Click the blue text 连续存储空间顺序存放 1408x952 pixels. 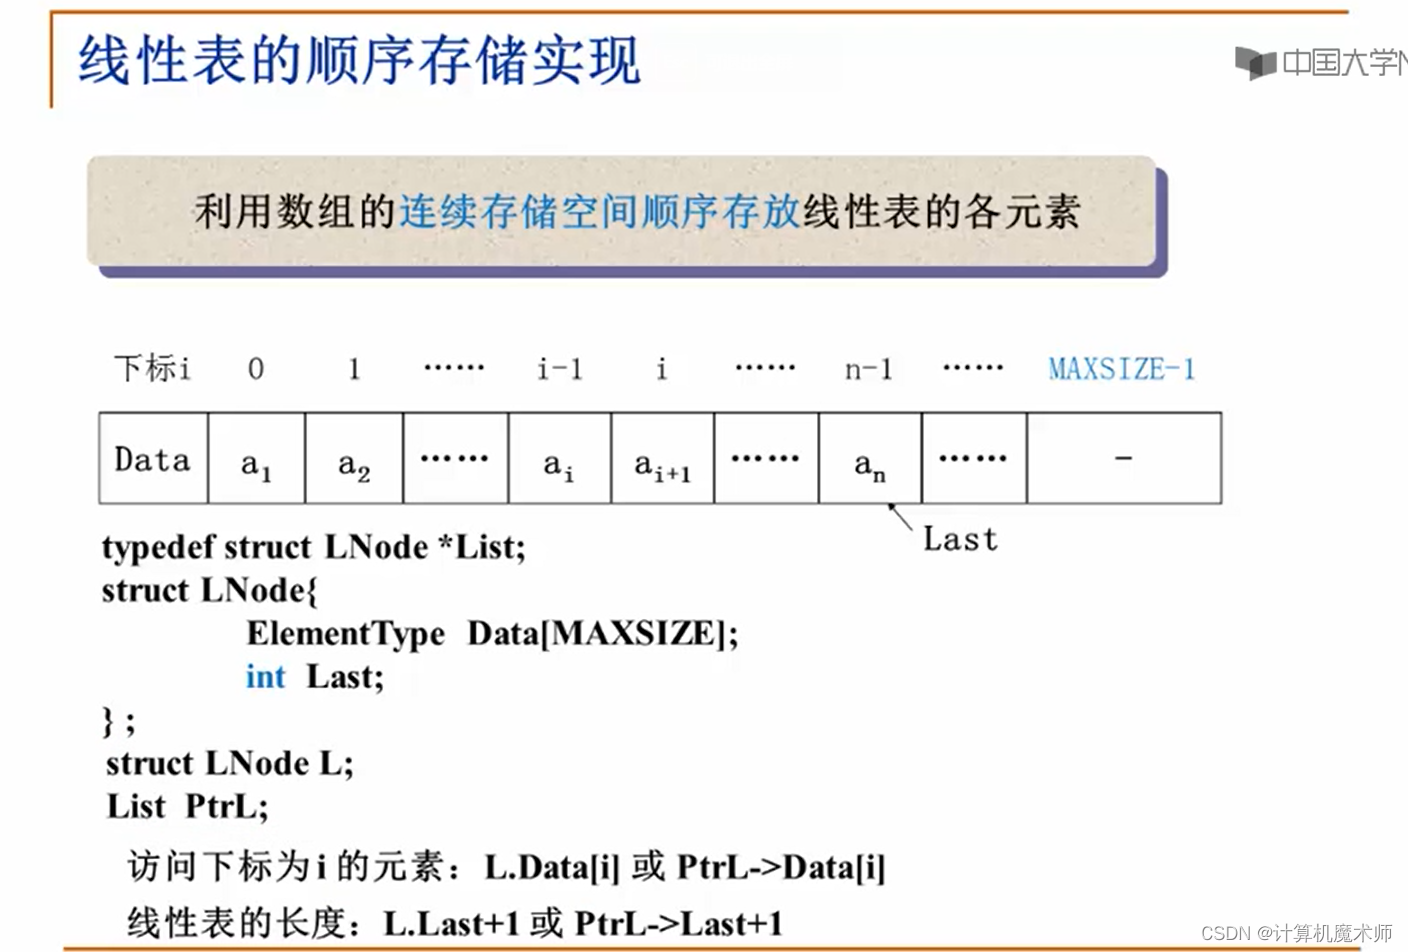coord(600,212)
